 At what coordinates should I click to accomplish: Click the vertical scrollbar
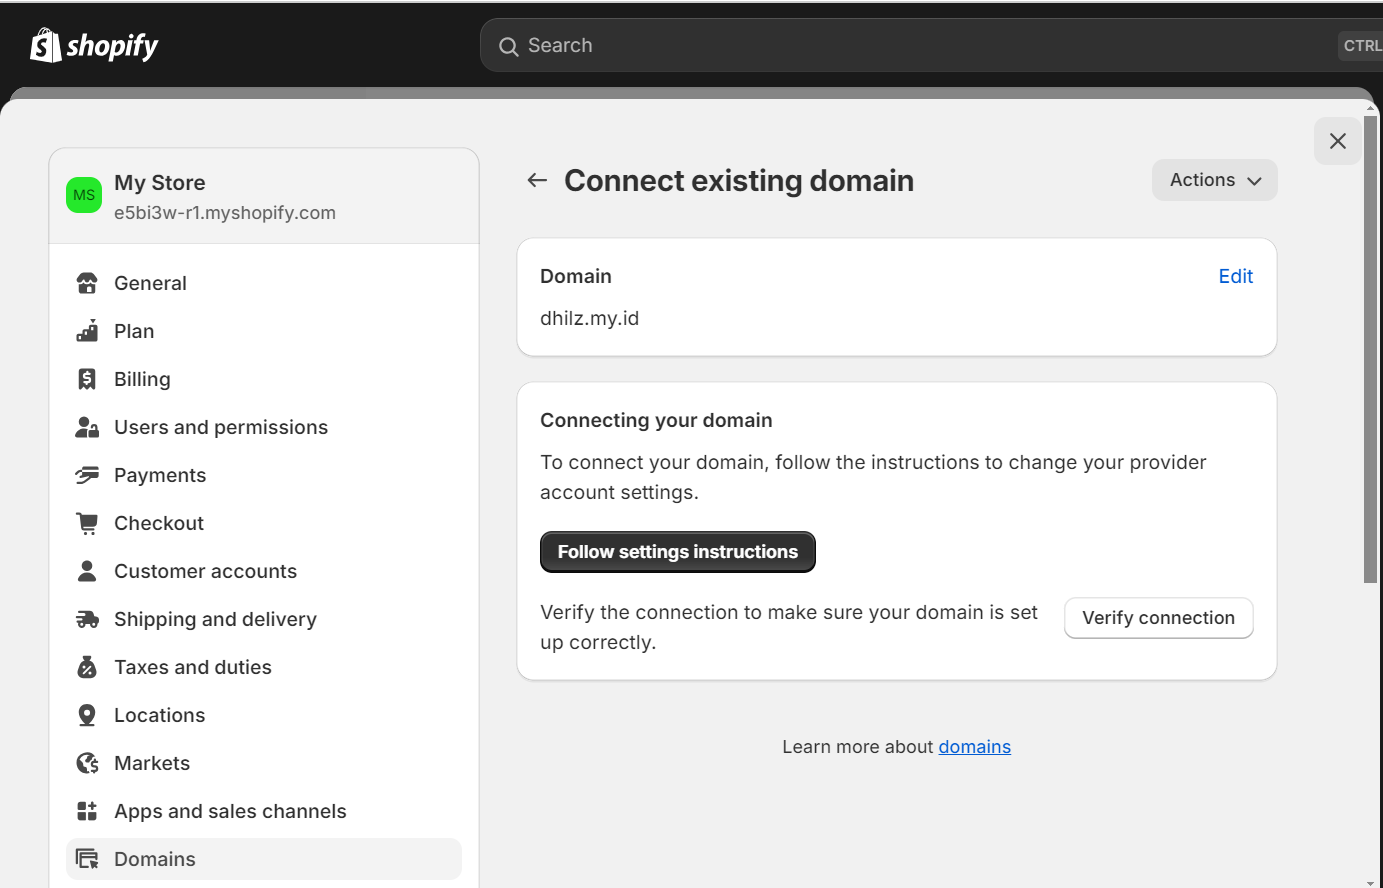click(x=1371, y=350)
